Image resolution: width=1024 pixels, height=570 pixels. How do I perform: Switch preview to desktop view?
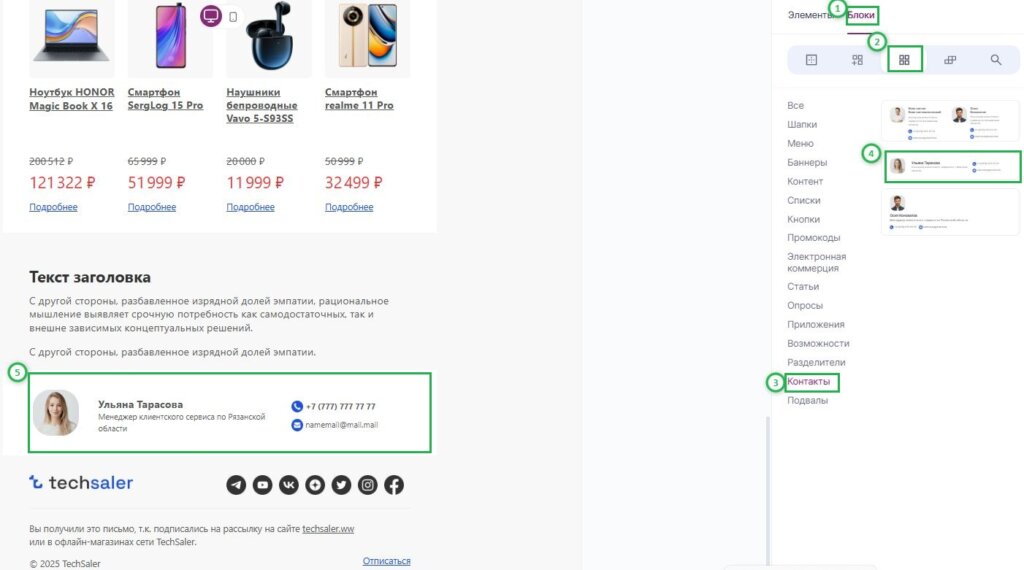click(x=210, y=16)
